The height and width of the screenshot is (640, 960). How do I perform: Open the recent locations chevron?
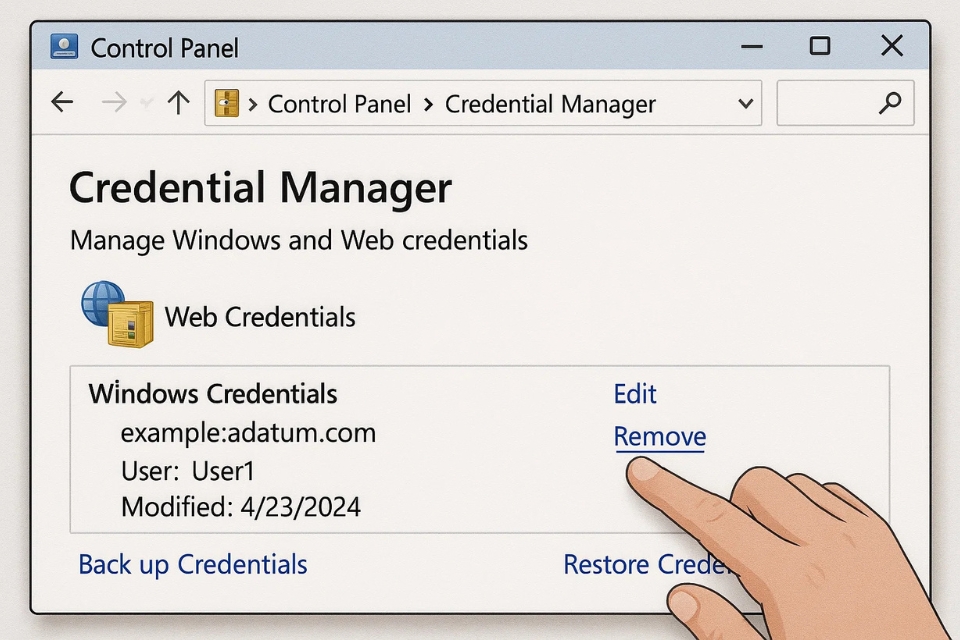pyautogui.click(x=148, y=104)
